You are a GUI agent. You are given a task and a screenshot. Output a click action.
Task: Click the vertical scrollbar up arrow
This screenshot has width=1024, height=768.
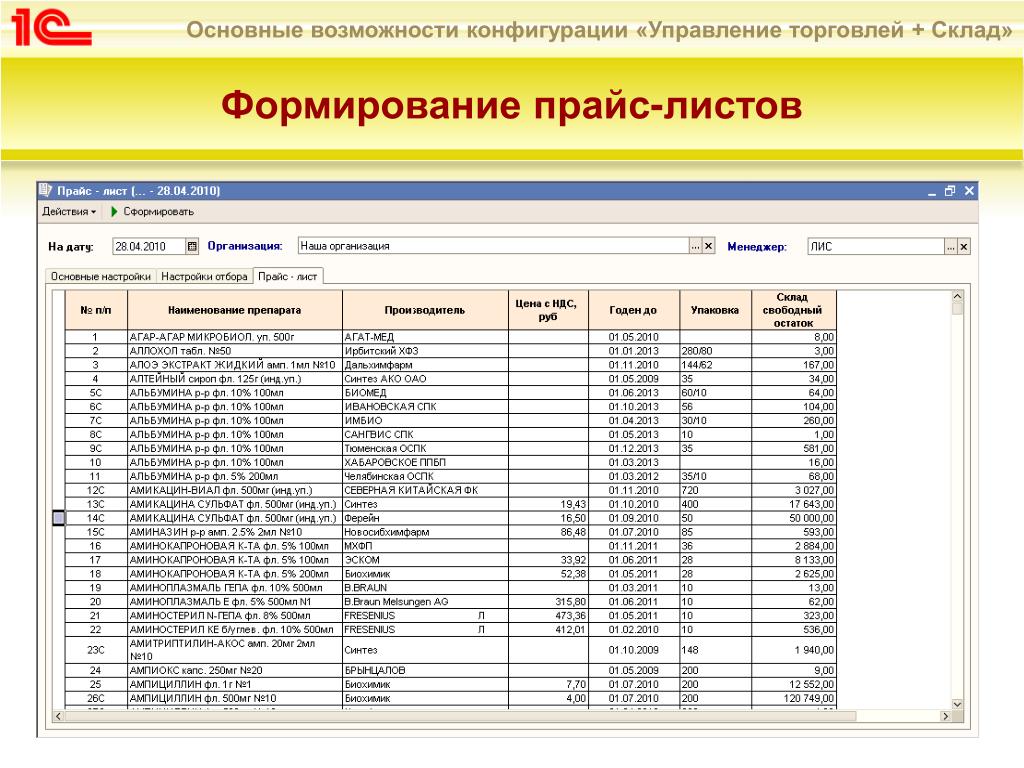957,296
